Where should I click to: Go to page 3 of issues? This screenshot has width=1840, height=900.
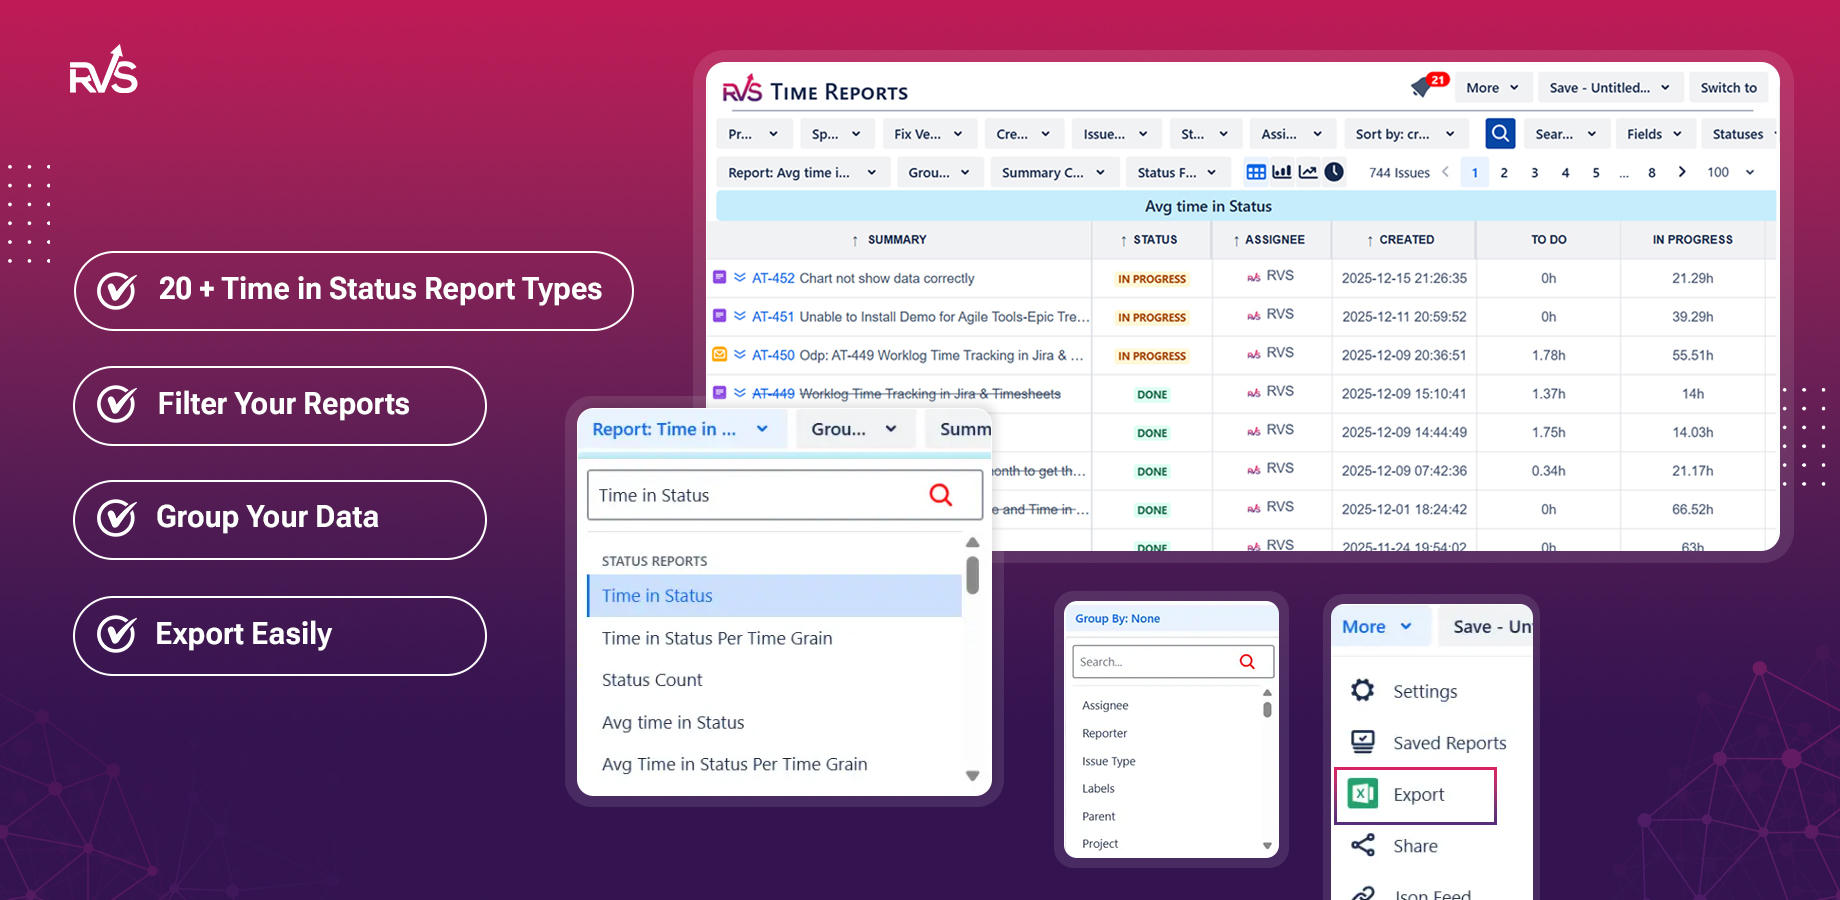coord(1535,171)
